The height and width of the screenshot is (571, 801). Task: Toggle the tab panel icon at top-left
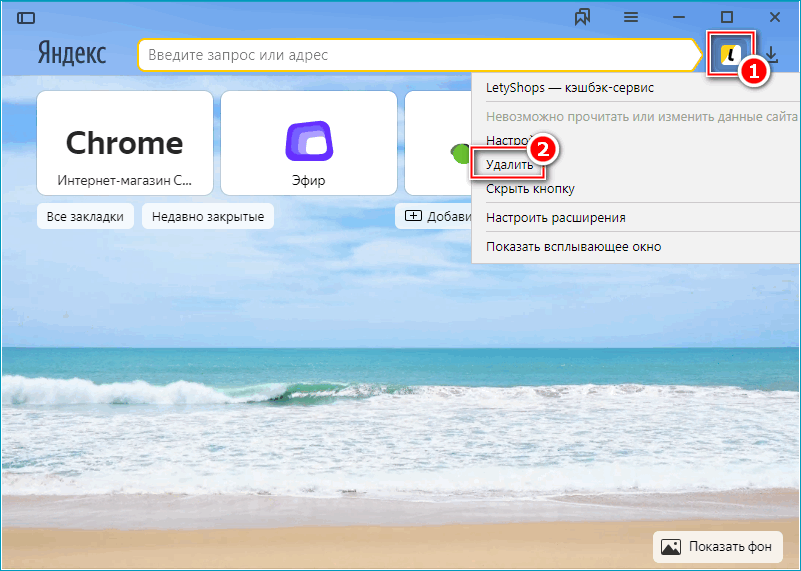point(26,17)
